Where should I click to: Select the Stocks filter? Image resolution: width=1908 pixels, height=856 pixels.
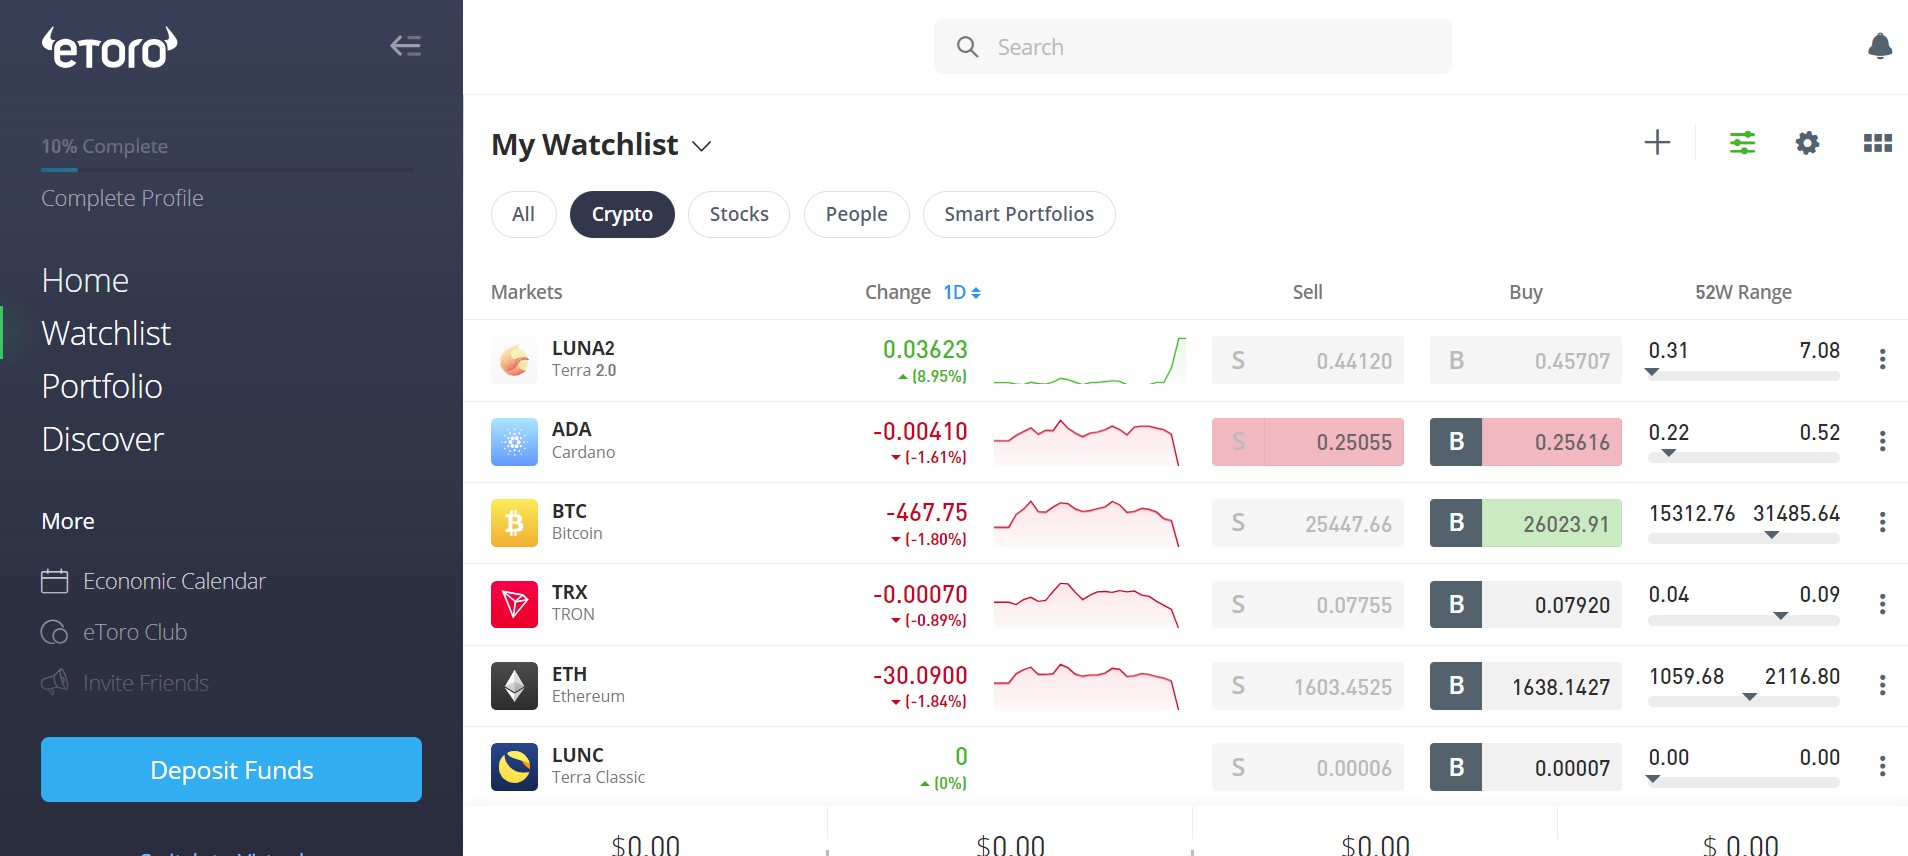tap(739, 214)
